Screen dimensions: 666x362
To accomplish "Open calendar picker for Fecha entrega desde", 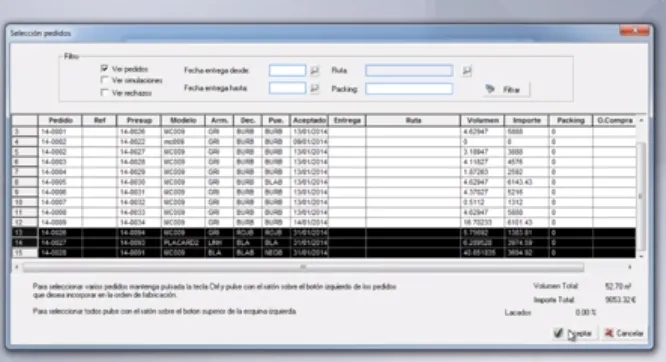I will (314, 71).
